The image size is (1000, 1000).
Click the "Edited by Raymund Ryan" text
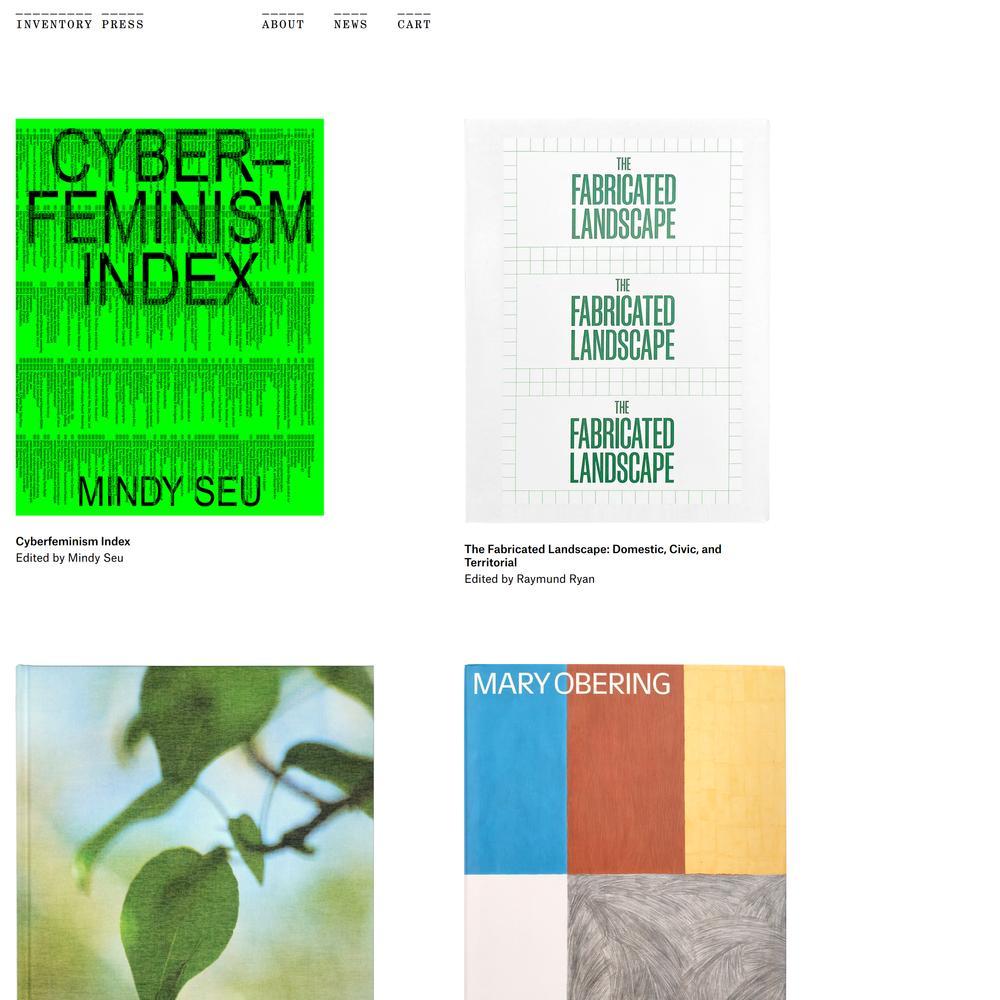pos(529,579)
